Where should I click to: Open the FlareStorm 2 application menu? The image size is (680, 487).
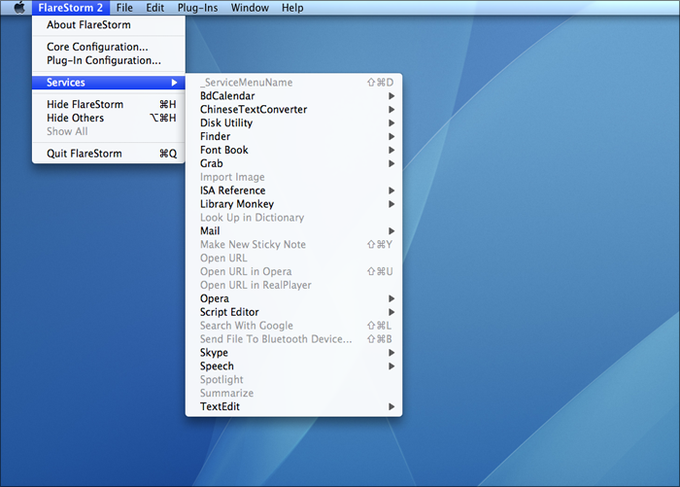coord(70,8)
